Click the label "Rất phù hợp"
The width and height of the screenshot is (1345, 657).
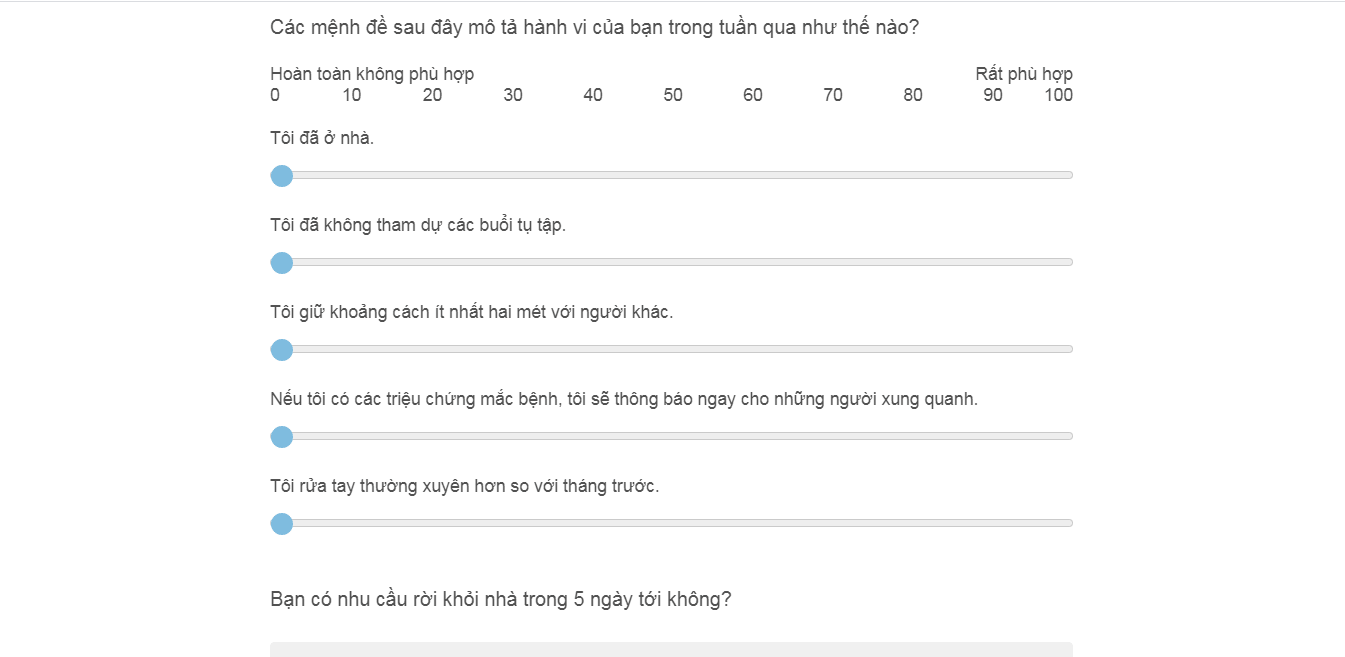tap(1024, 73)
